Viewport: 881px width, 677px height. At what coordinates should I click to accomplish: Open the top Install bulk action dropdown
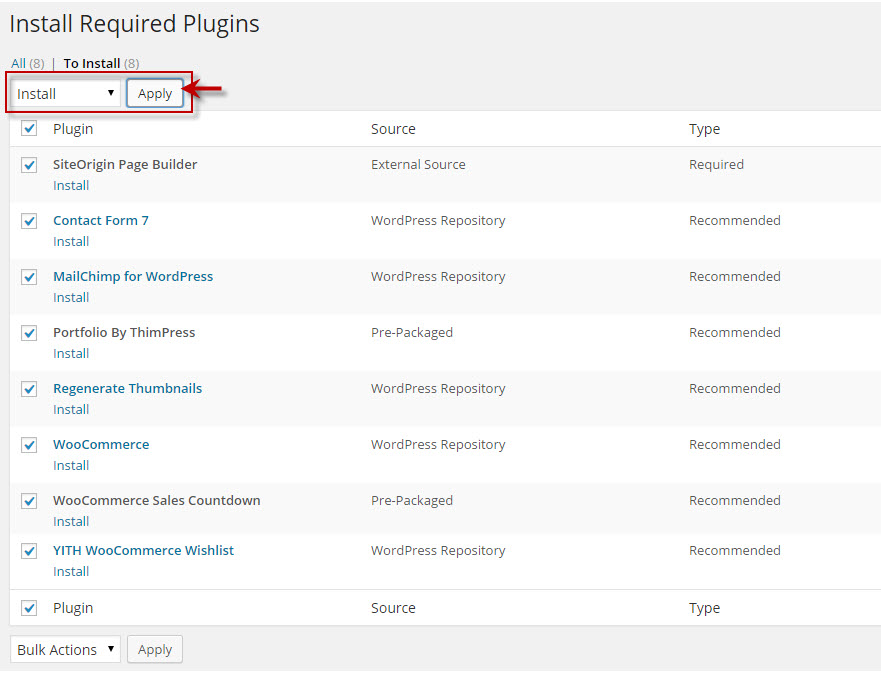click(66, 93)
